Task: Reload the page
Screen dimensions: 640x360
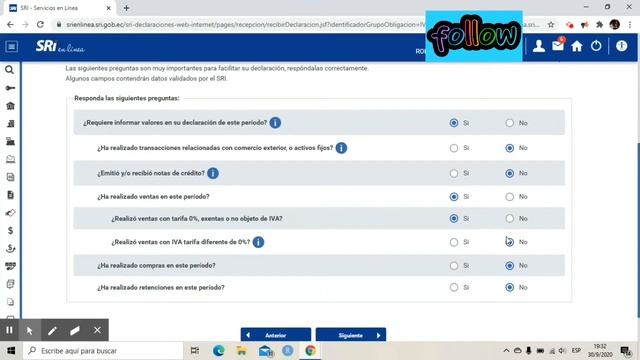Action: 40,24
